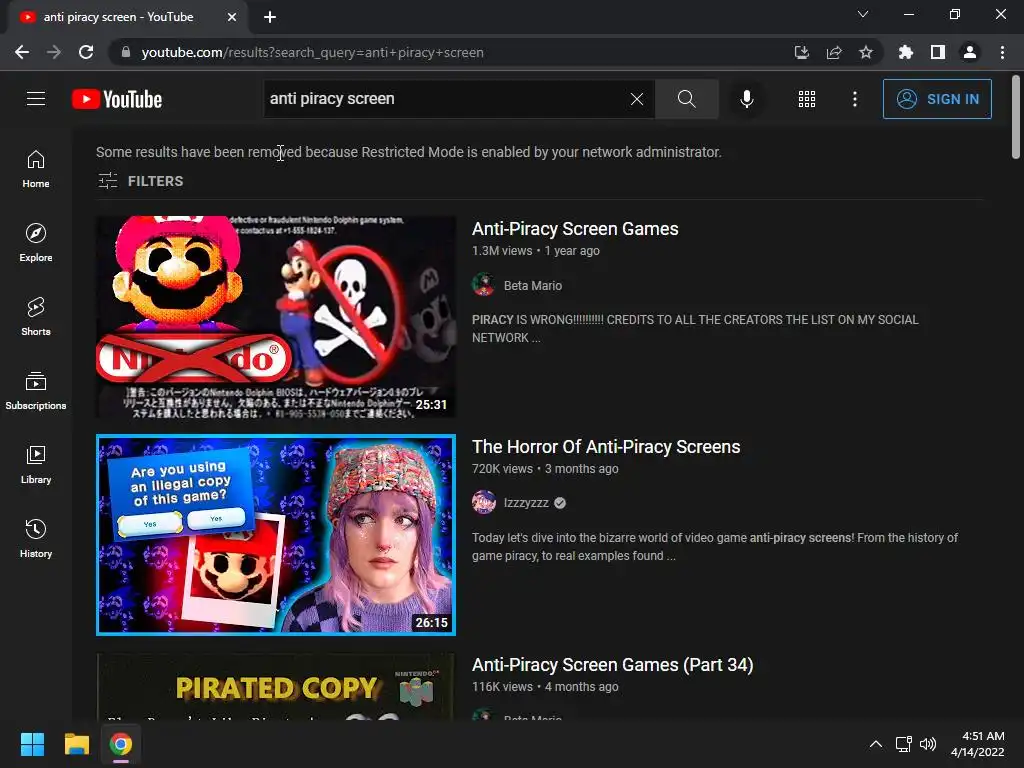Viewport: 1024px width, 768px height.
Task: Open the Windows Start menu
Action: [32, 744]
